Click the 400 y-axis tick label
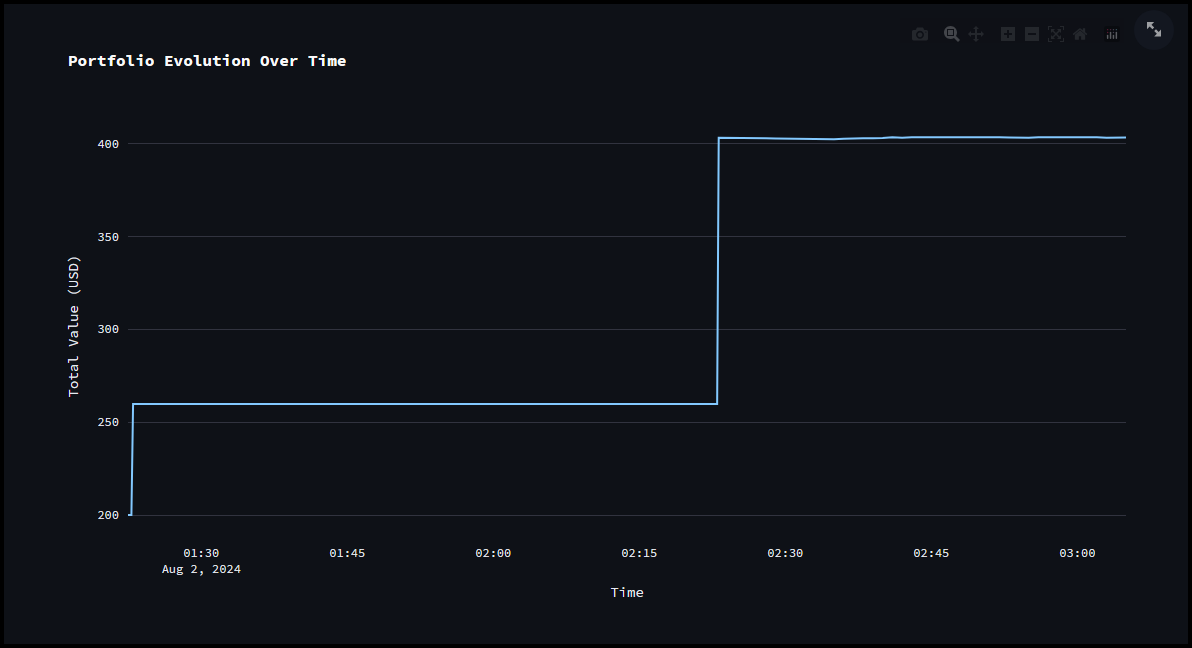 pyautogui.click(x=107, y=144)
